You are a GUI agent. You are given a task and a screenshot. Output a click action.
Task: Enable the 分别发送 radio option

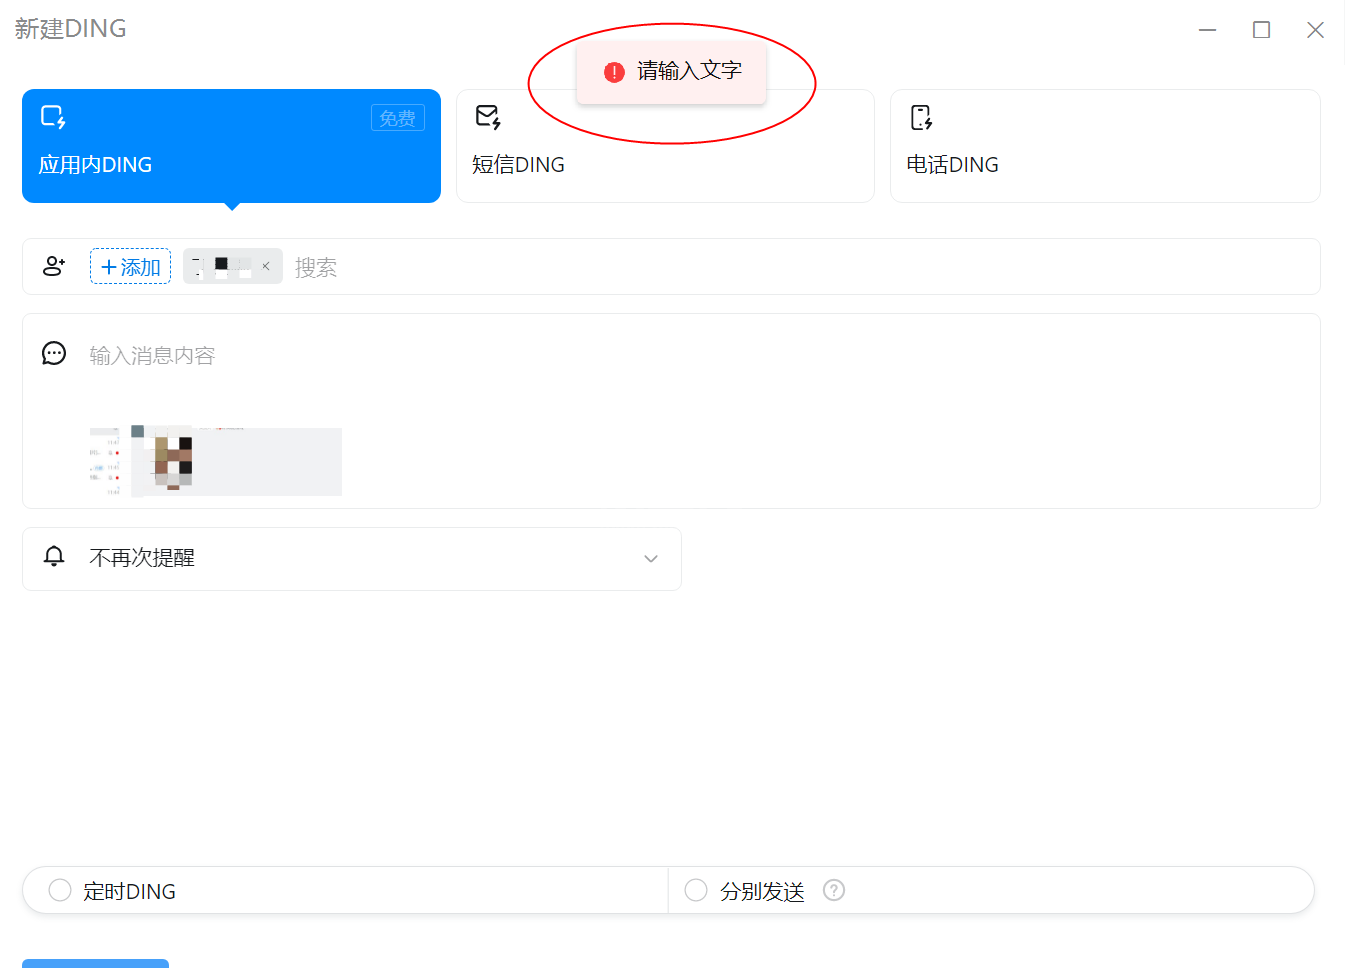(696, 890)
